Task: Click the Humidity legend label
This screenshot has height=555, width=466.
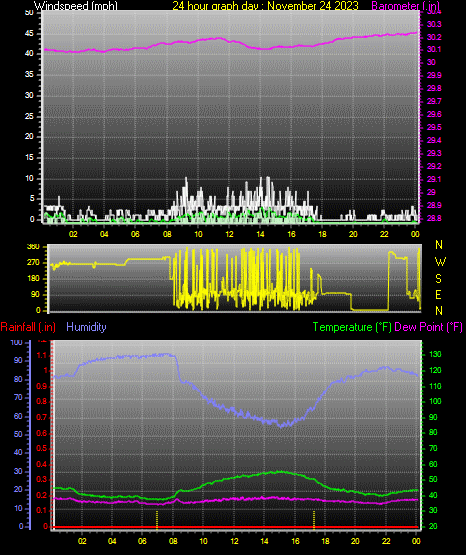Action: (86, 327)
